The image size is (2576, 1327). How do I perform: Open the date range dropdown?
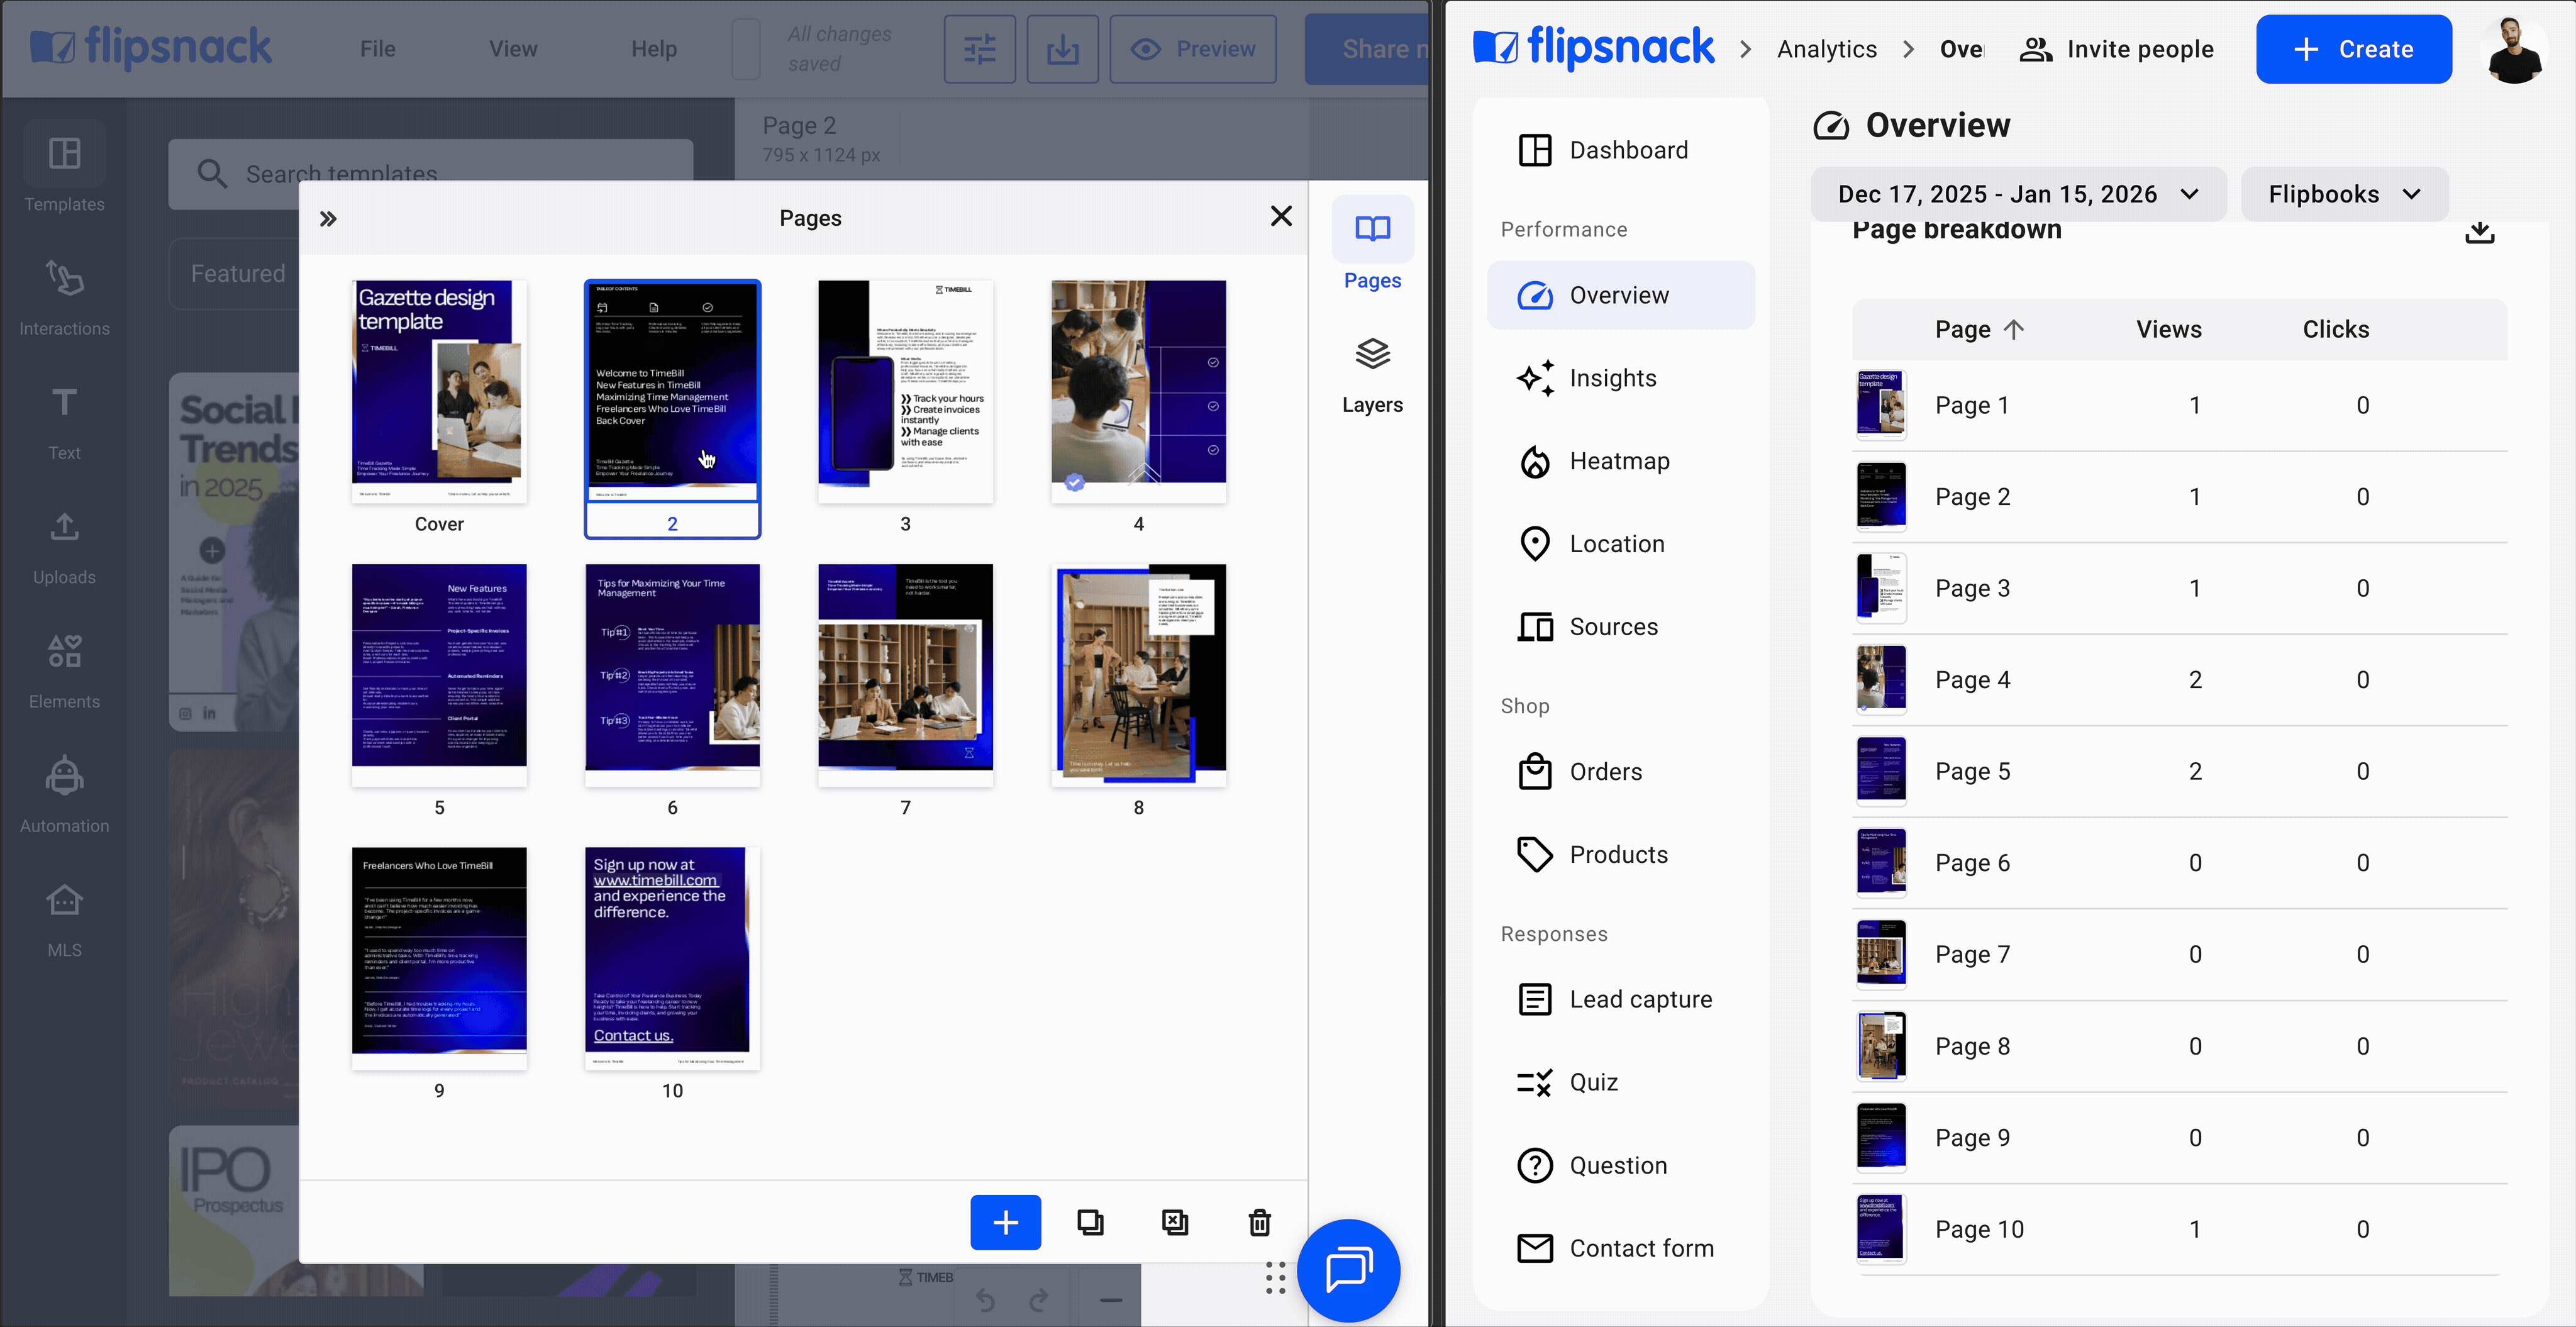point(2017,194)
